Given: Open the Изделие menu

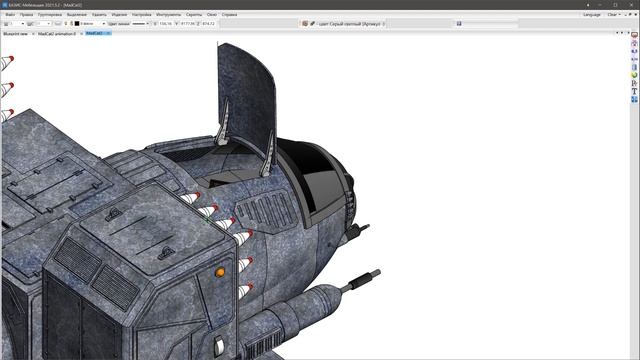Looking at the screenshot, I should [x=119, y=15].
